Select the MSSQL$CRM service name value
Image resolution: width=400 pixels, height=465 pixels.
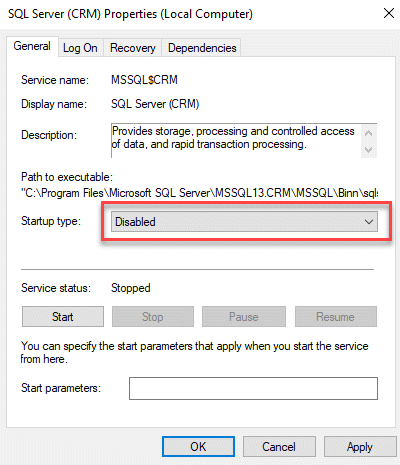click(144, 80)
